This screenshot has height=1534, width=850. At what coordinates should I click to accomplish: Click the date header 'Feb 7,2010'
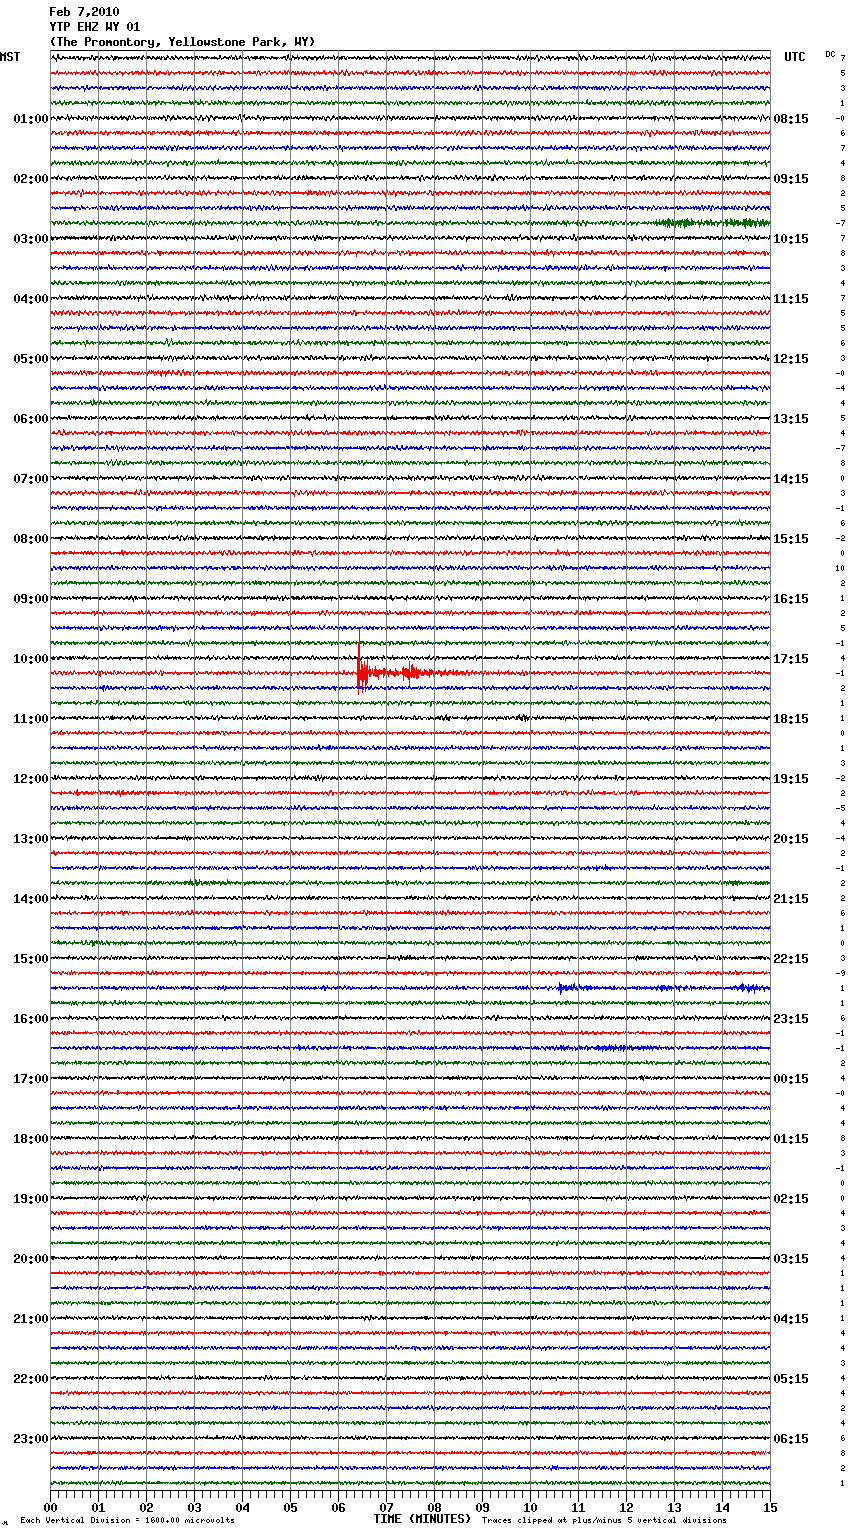coord(84,12)
